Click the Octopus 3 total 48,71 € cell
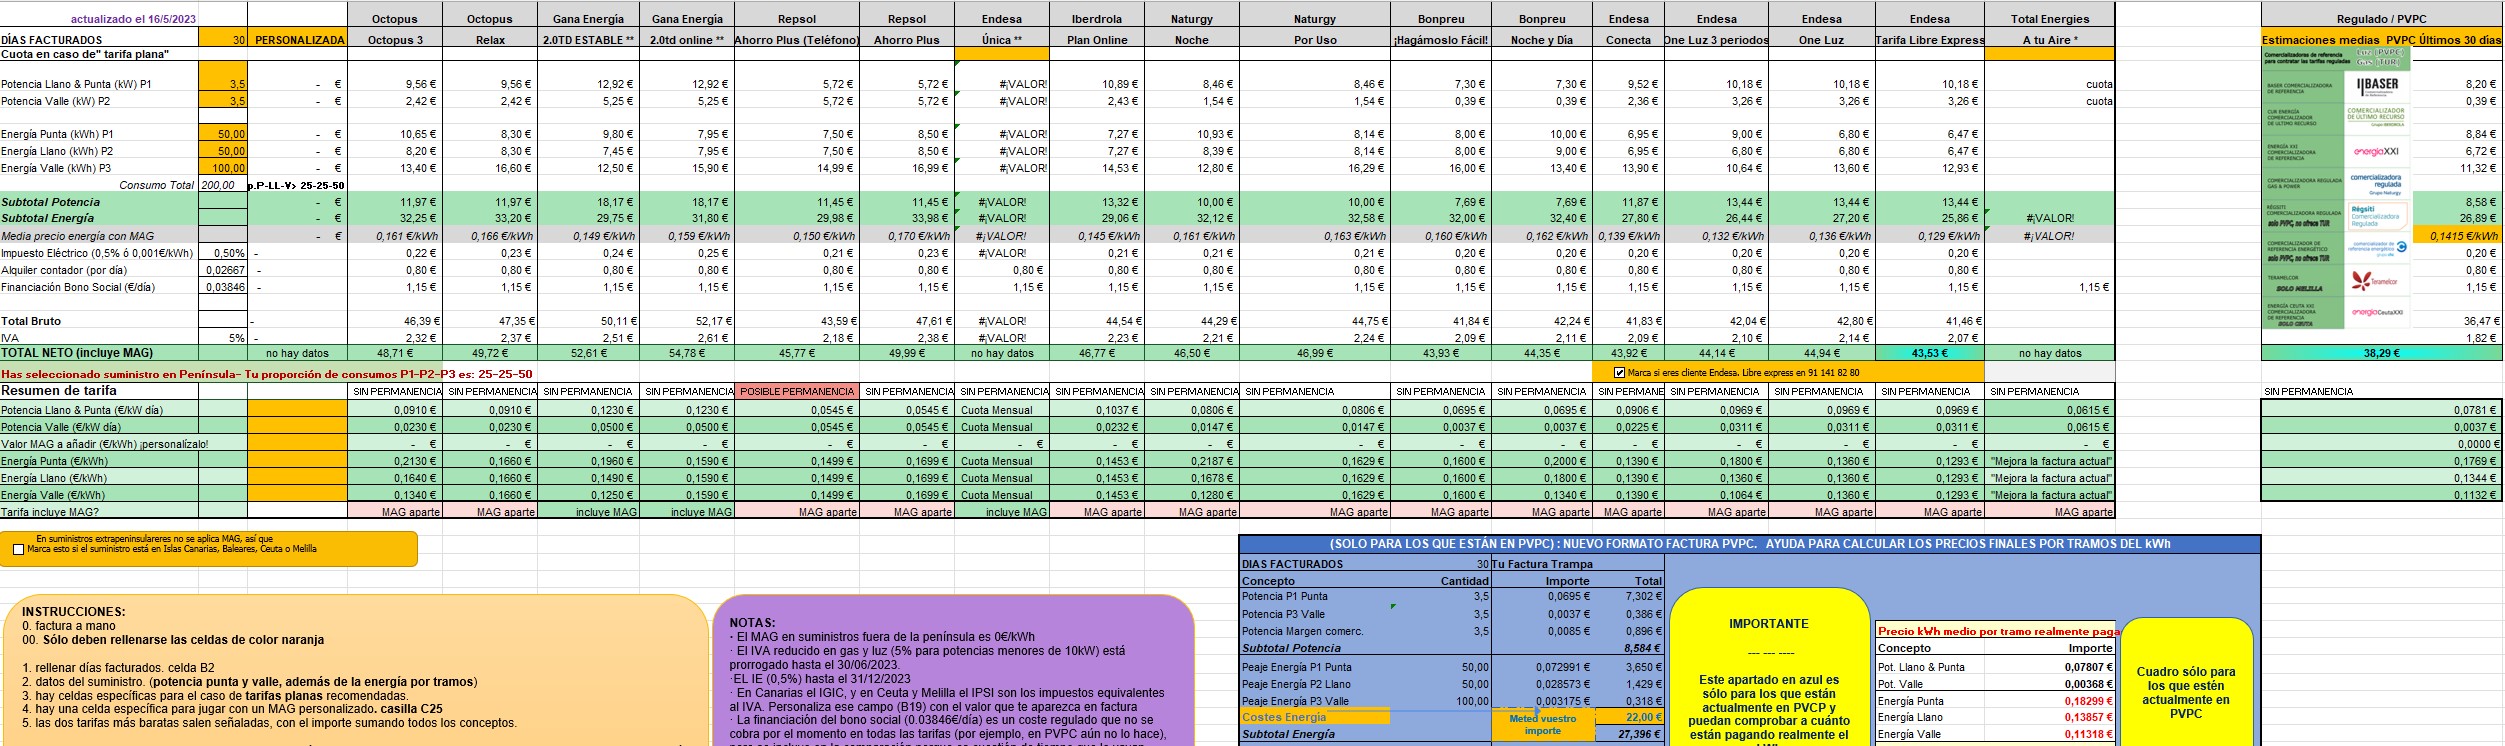Viewport: 2505px width, 746px height. (x=395, y=353)
